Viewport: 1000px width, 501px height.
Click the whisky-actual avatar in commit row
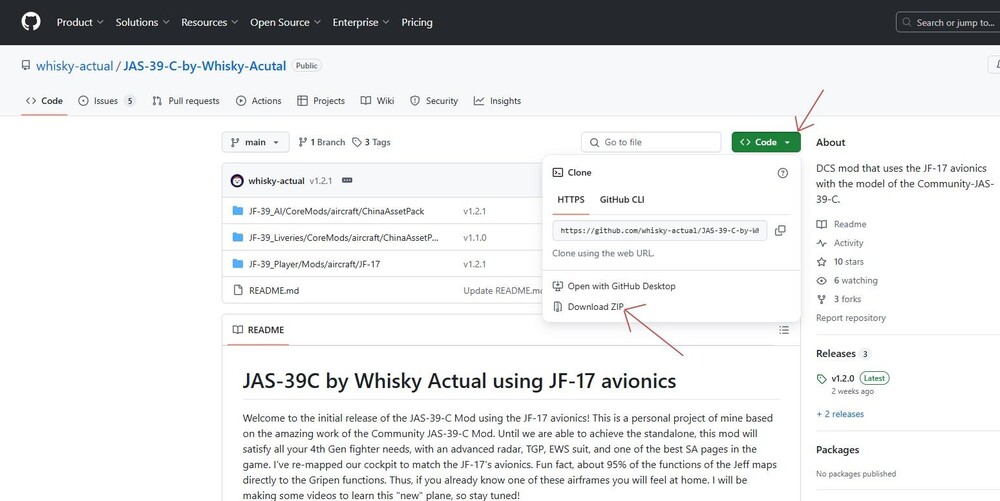tap(237, 181)
